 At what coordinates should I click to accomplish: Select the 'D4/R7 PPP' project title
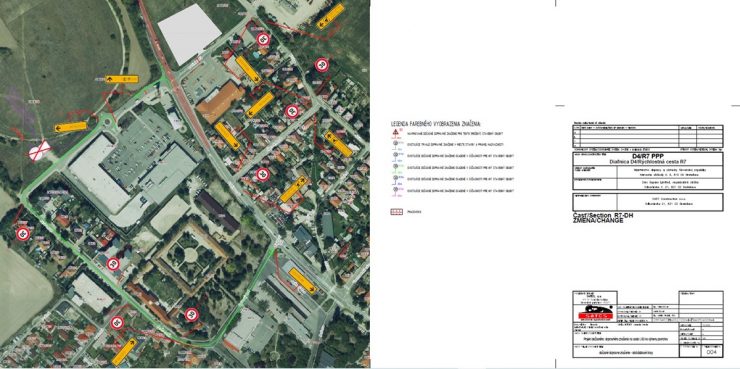tap(648, 156)
